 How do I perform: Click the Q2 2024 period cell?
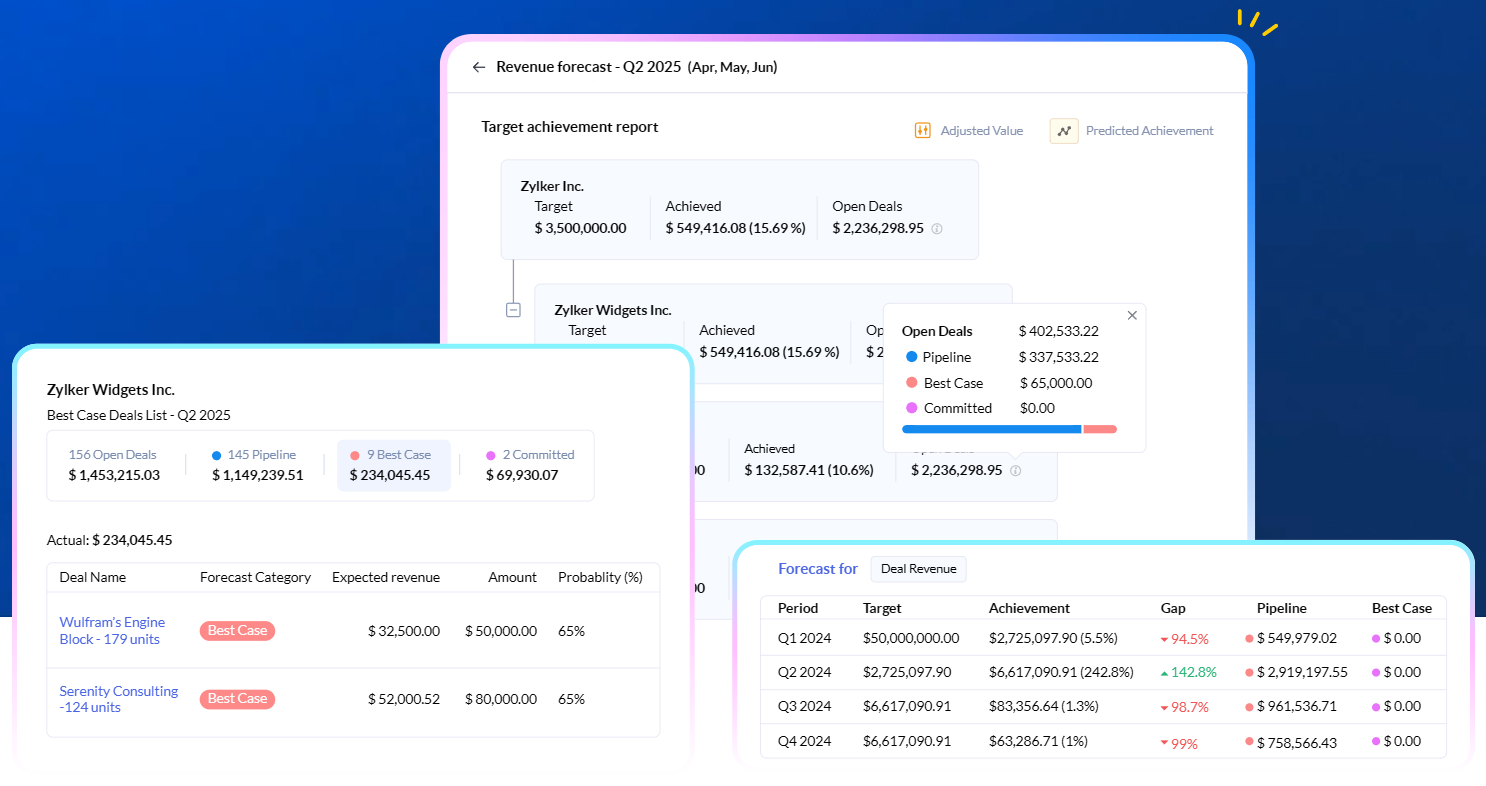click(805, 672)
